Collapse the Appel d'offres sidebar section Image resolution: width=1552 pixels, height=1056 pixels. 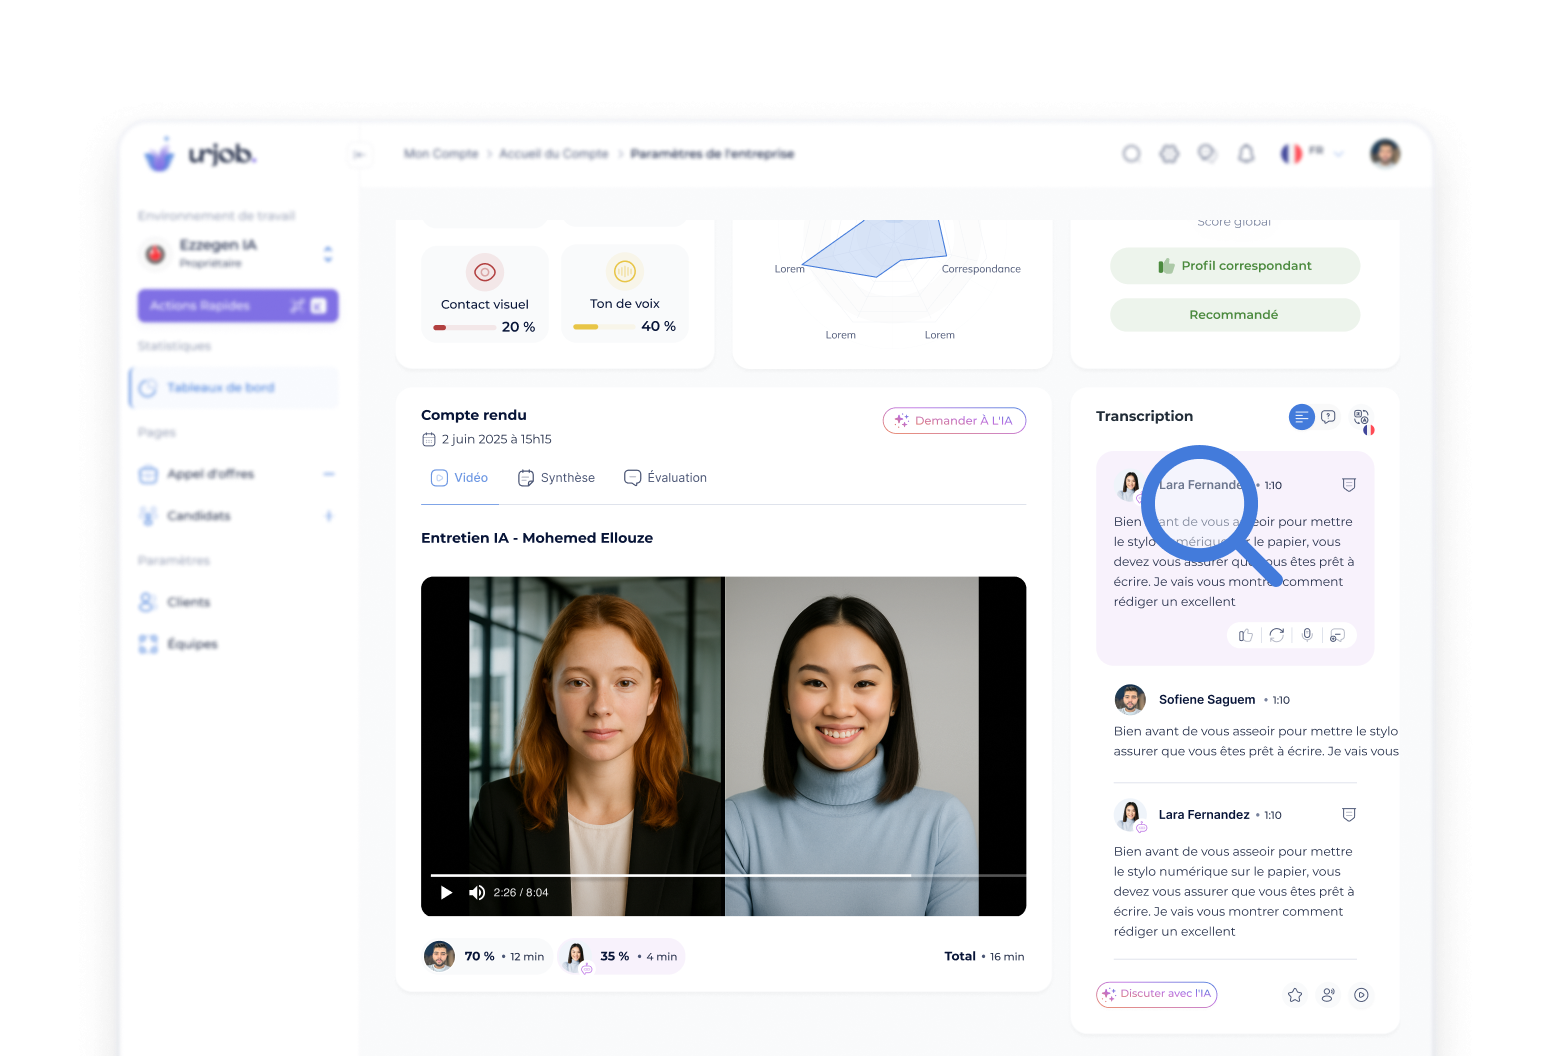tap(328, 474)
